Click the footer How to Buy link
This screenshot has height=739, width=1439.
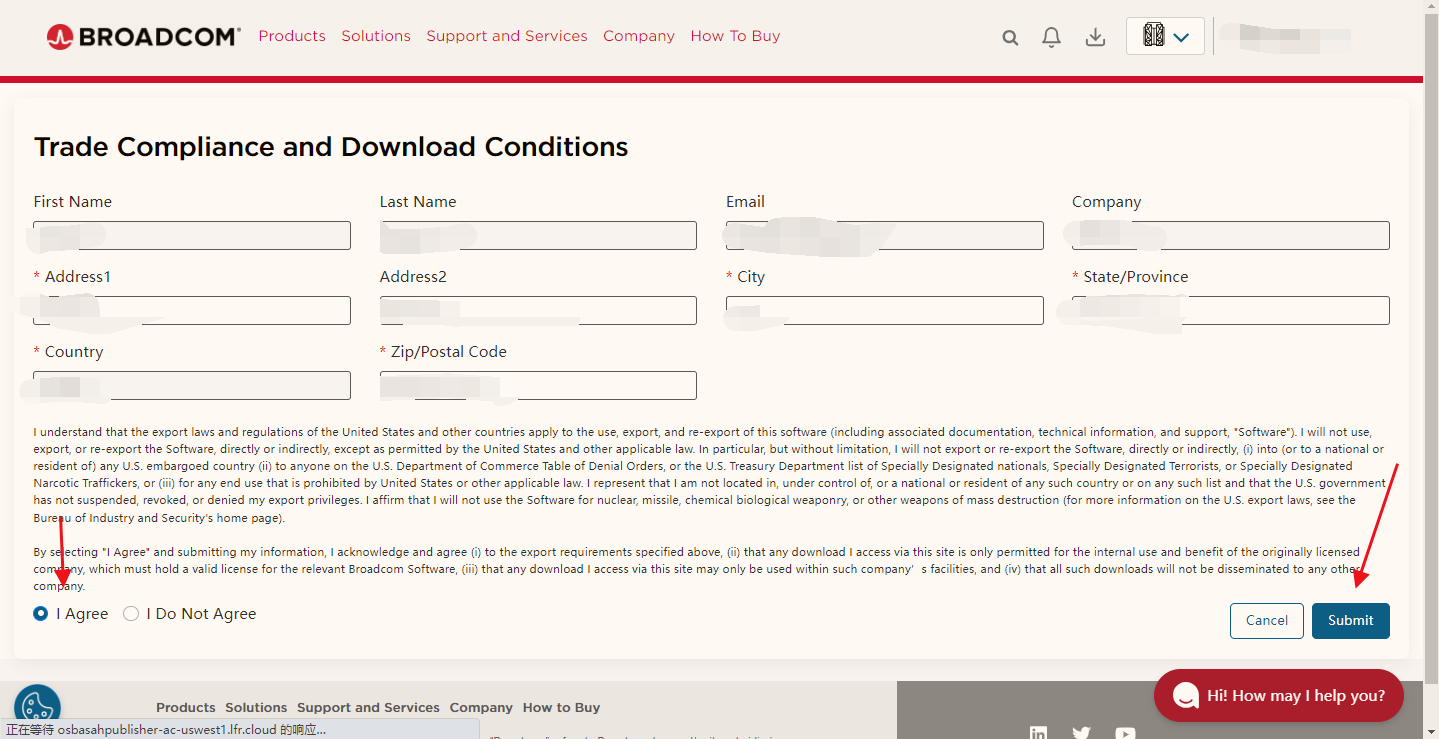[561, 707]
